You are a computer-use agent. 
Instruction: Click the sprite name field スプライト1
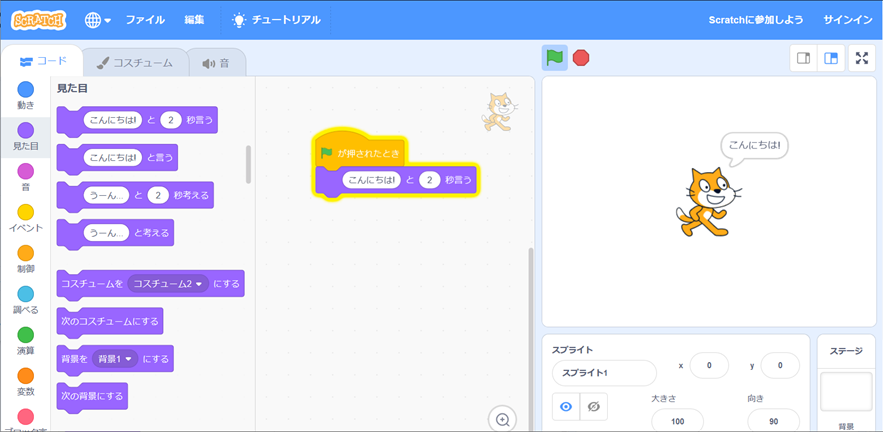click(x=604, y=373)
